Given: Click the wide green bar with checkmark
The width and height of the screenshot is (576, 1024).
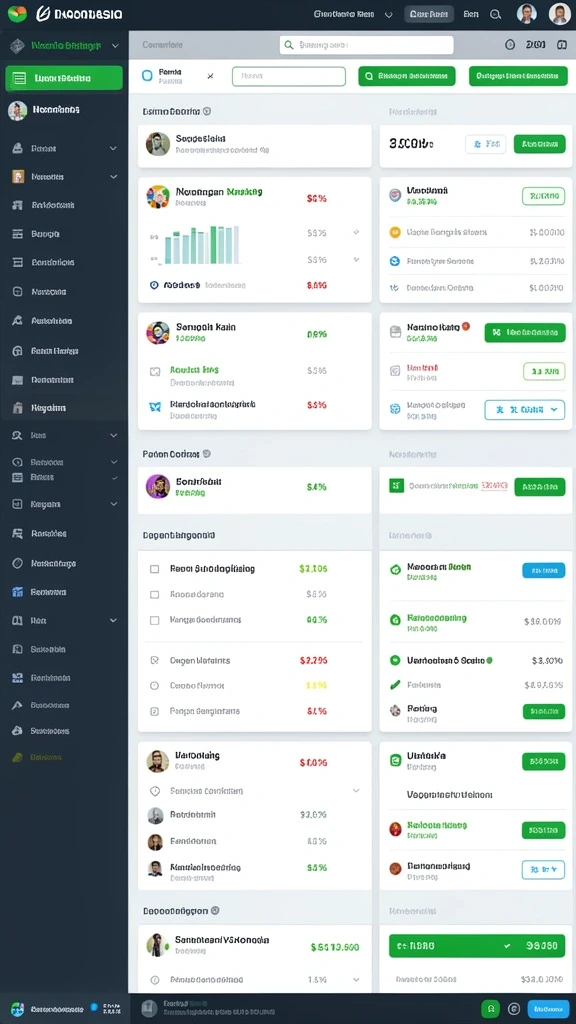Looking at the screenshot, I should click(x=477, y=945).
